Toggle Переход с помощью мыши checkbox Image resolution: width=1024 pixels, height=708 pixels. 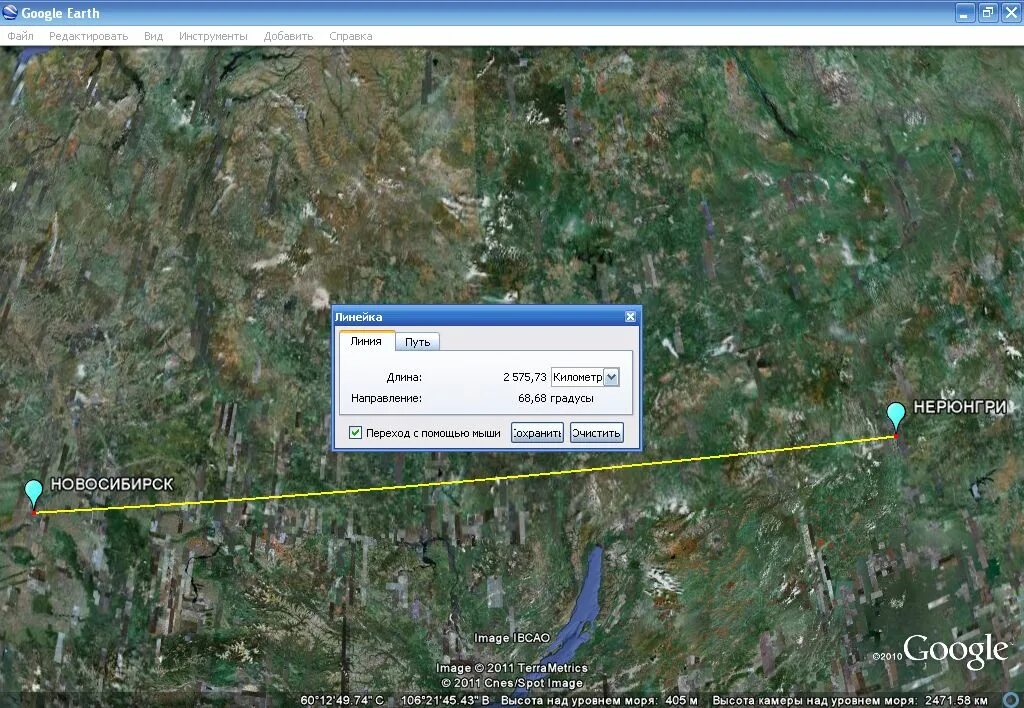click(x=355, y=432)
